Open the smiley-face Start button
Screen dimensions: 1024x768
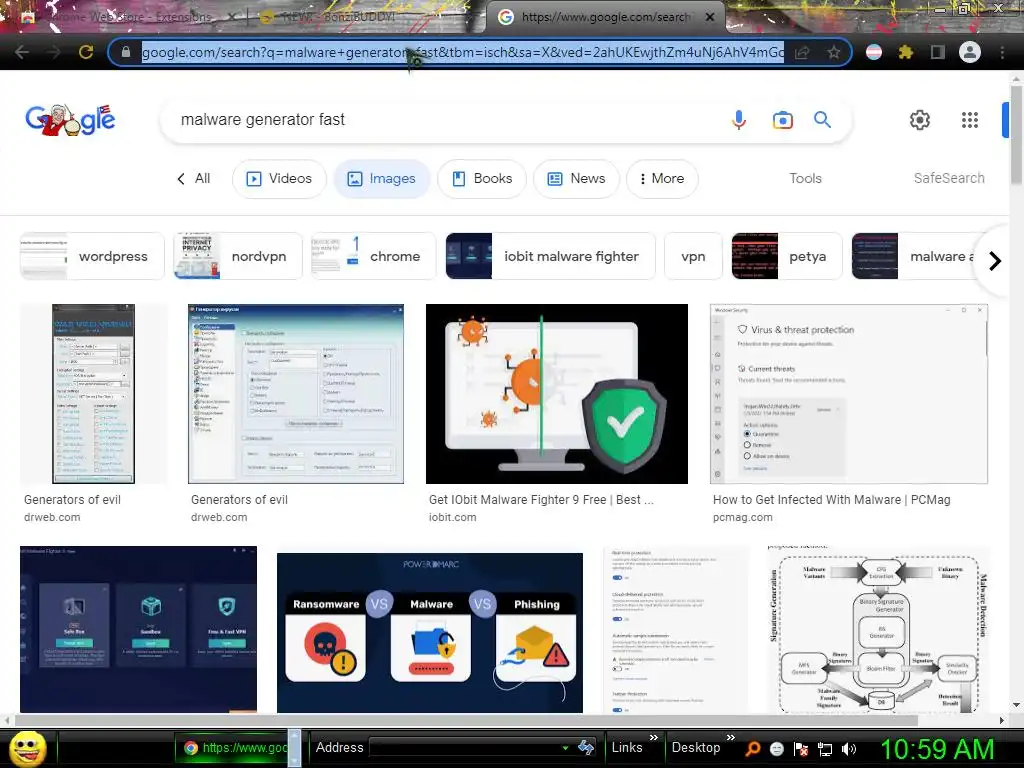(27, 749)
